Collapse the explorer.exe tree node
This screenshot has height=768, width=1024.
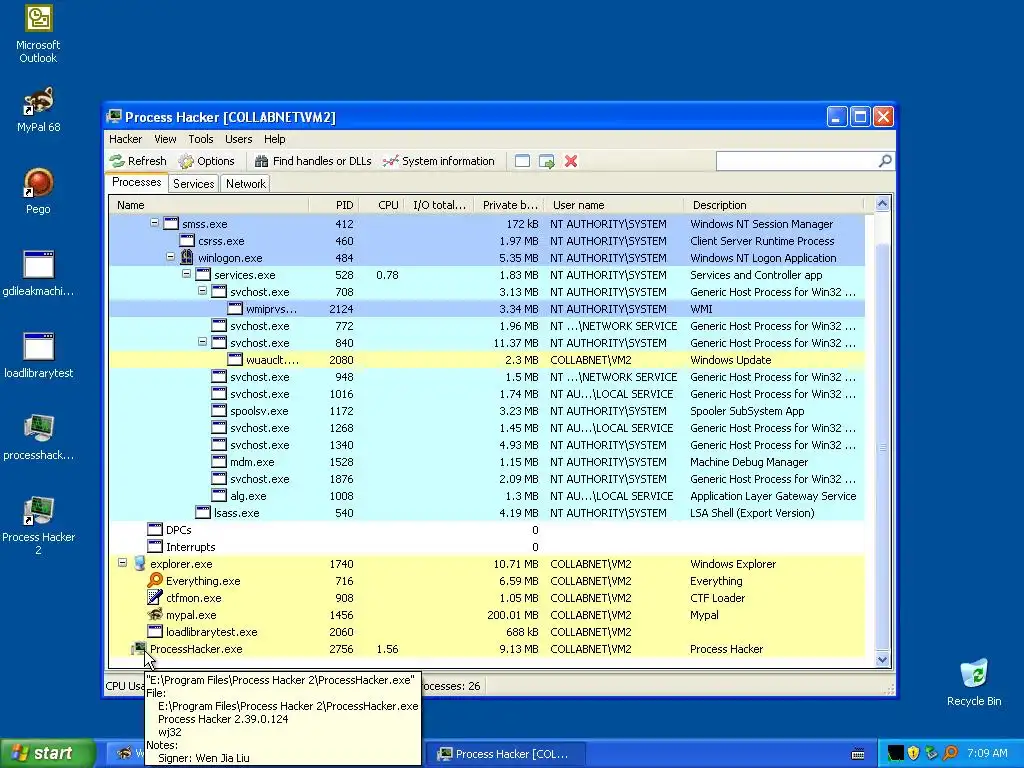[122, 562]
